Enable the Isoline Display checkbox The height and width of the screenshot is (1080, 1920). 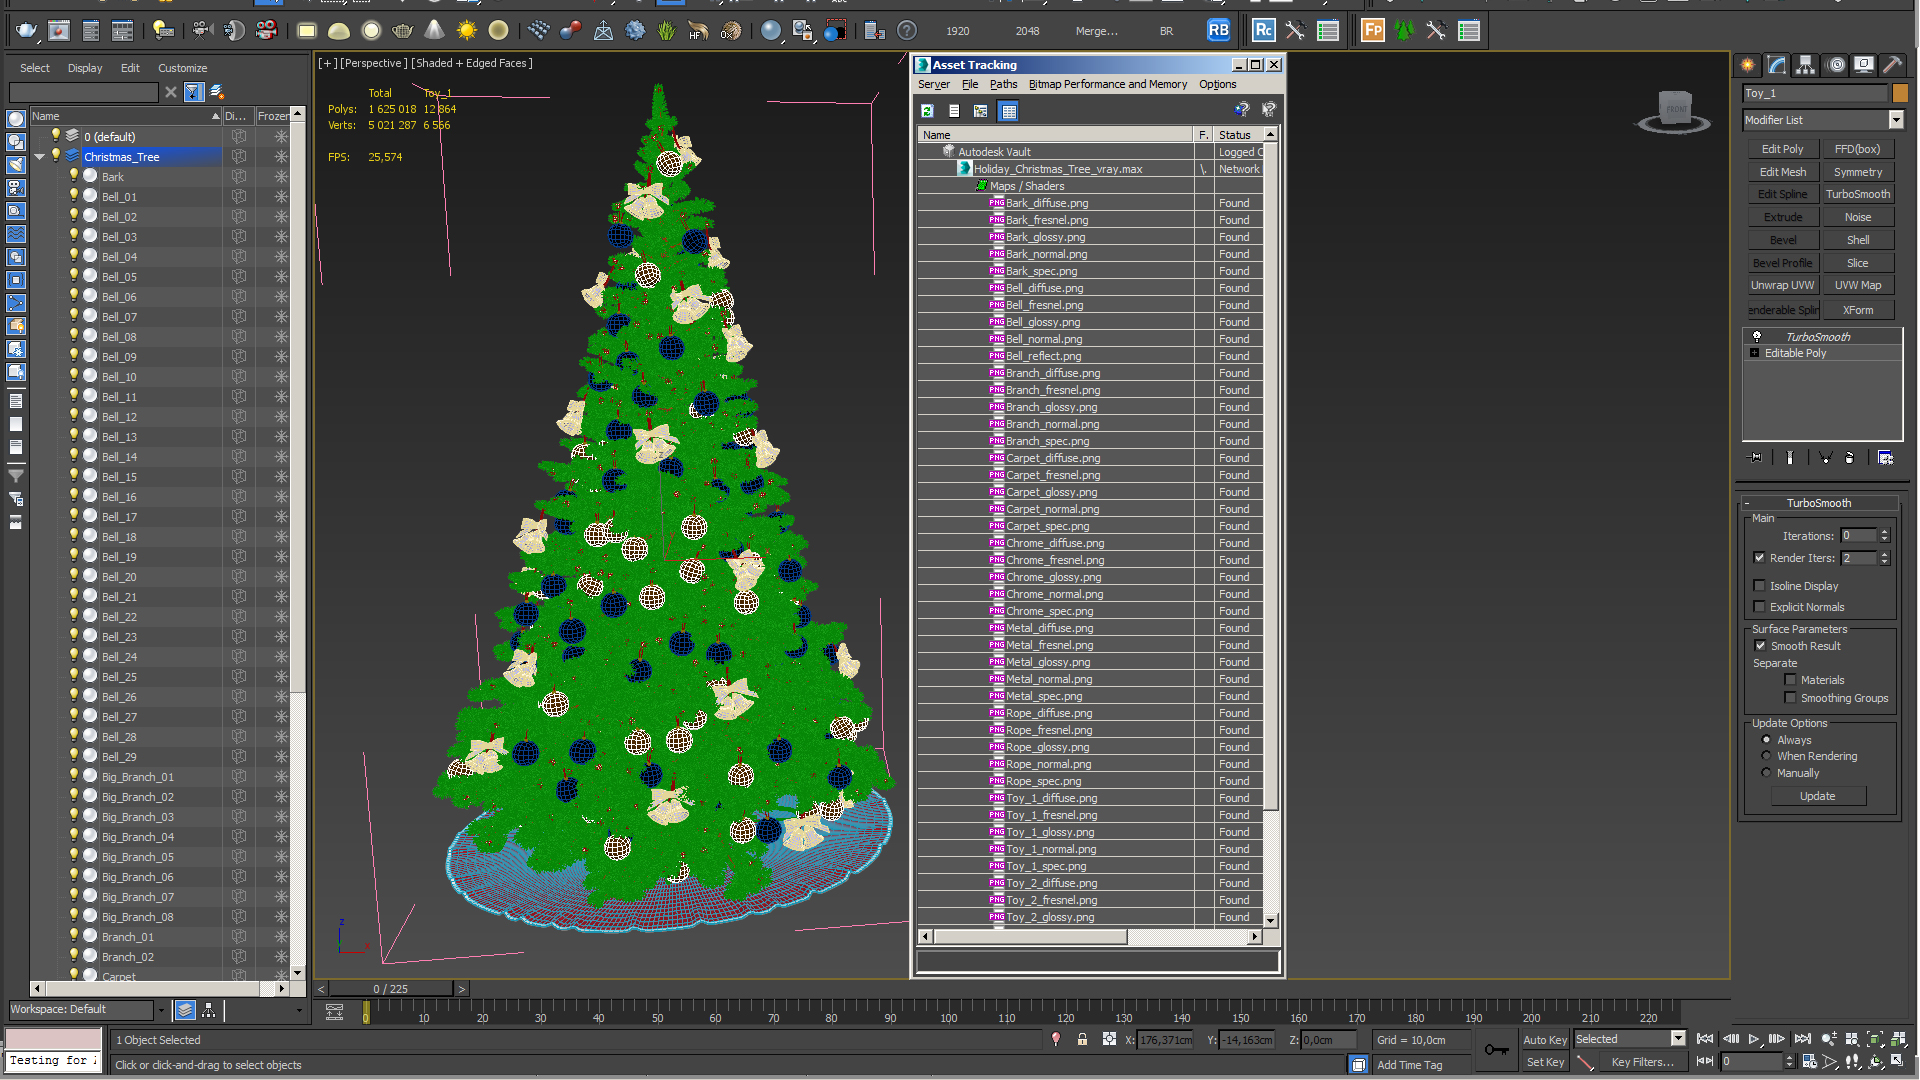tap(1760, 586)
